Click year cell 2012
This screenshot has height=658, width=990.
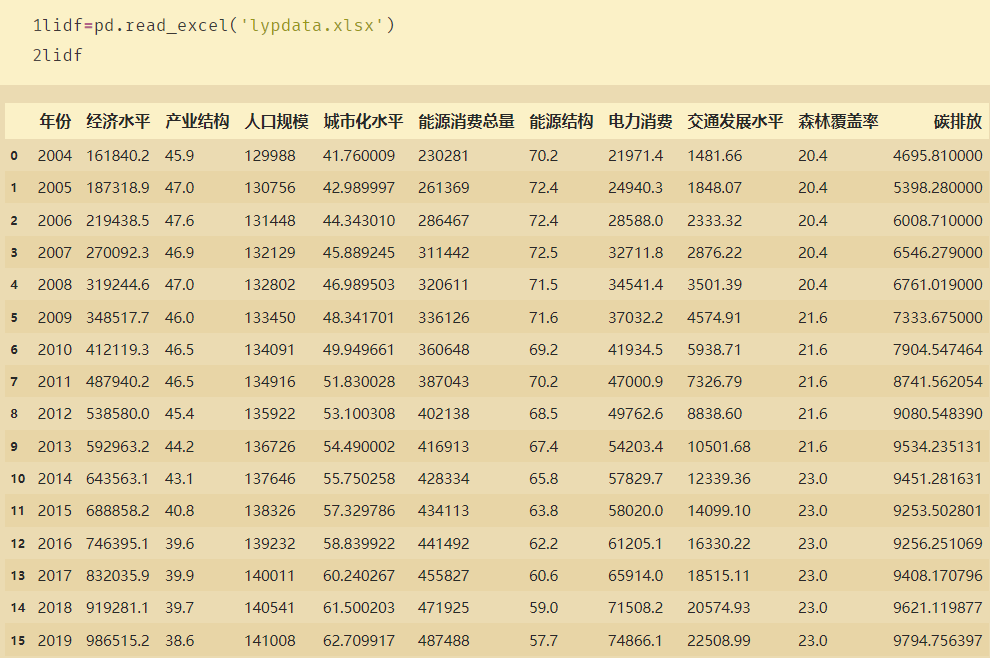click(x=55, y=414)
